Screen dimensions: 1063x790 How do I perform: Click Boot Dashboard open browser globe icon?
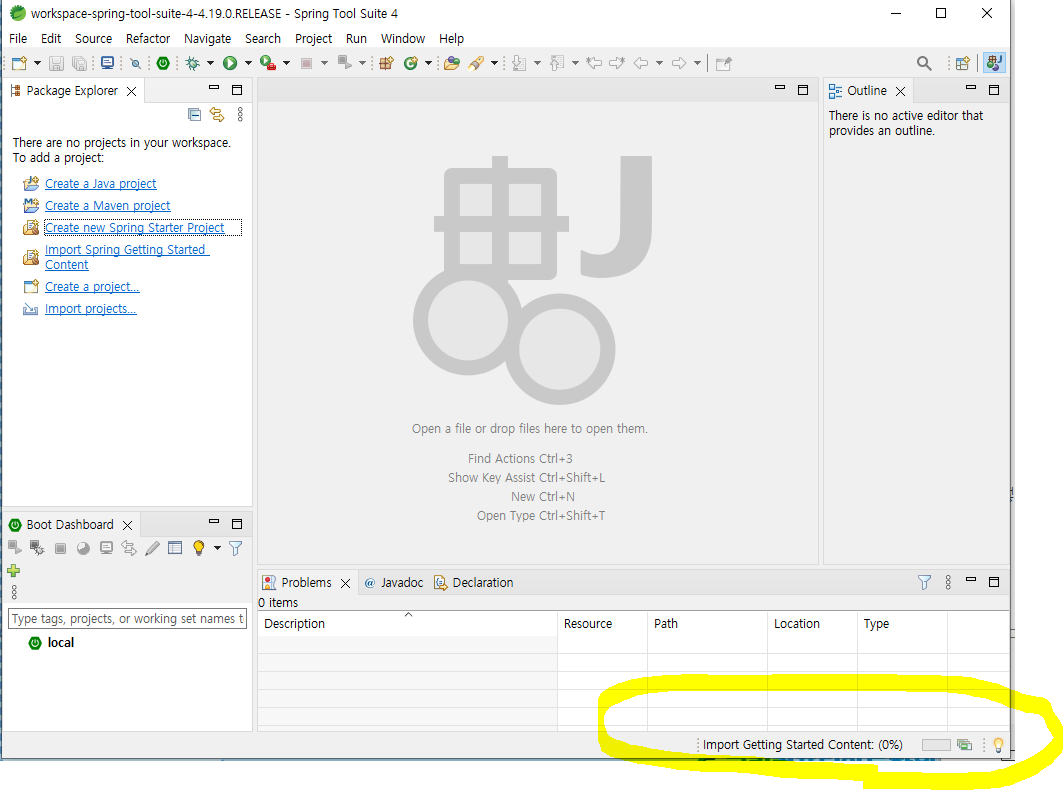[x=83, y=548]
